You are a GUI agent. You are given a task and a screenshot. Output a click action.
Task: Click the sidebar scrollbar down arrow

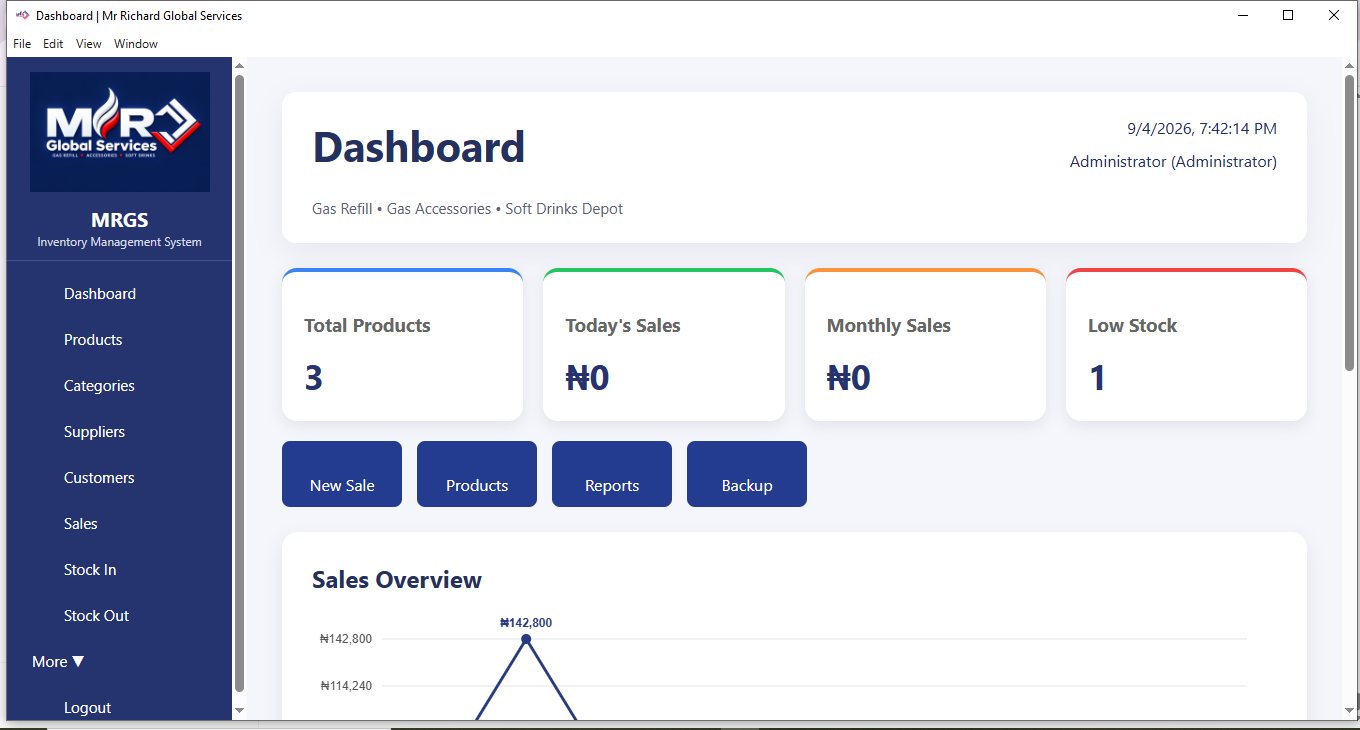click(239, 710)
